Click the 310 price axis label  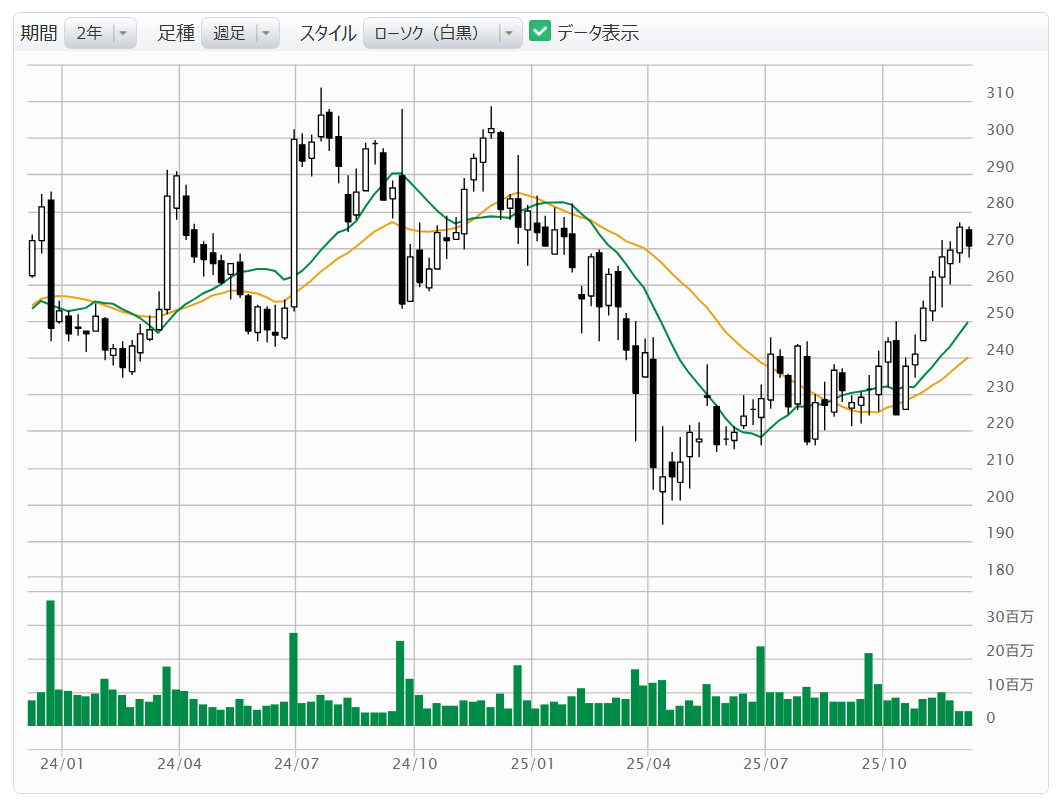1000,93
